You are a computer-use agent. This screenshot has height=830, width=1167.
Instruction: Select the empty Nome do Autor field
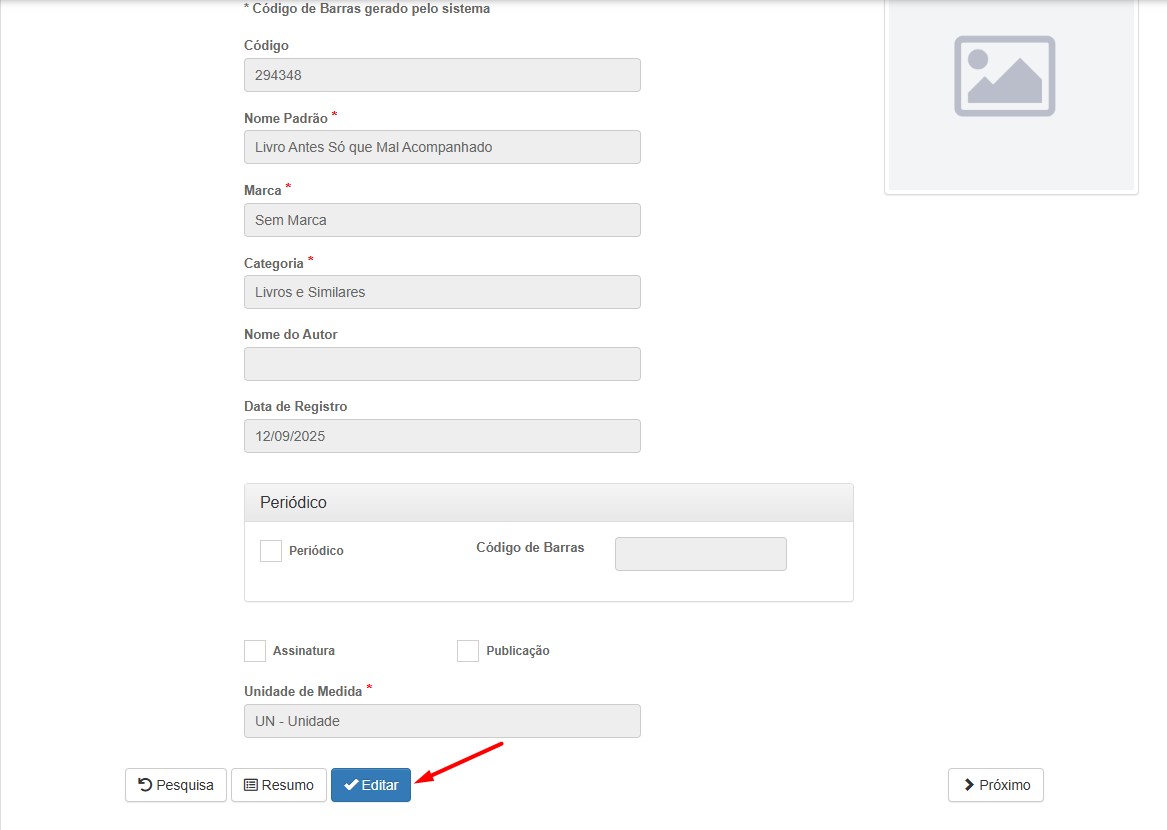pyautogui.click(x=442, y=364)
